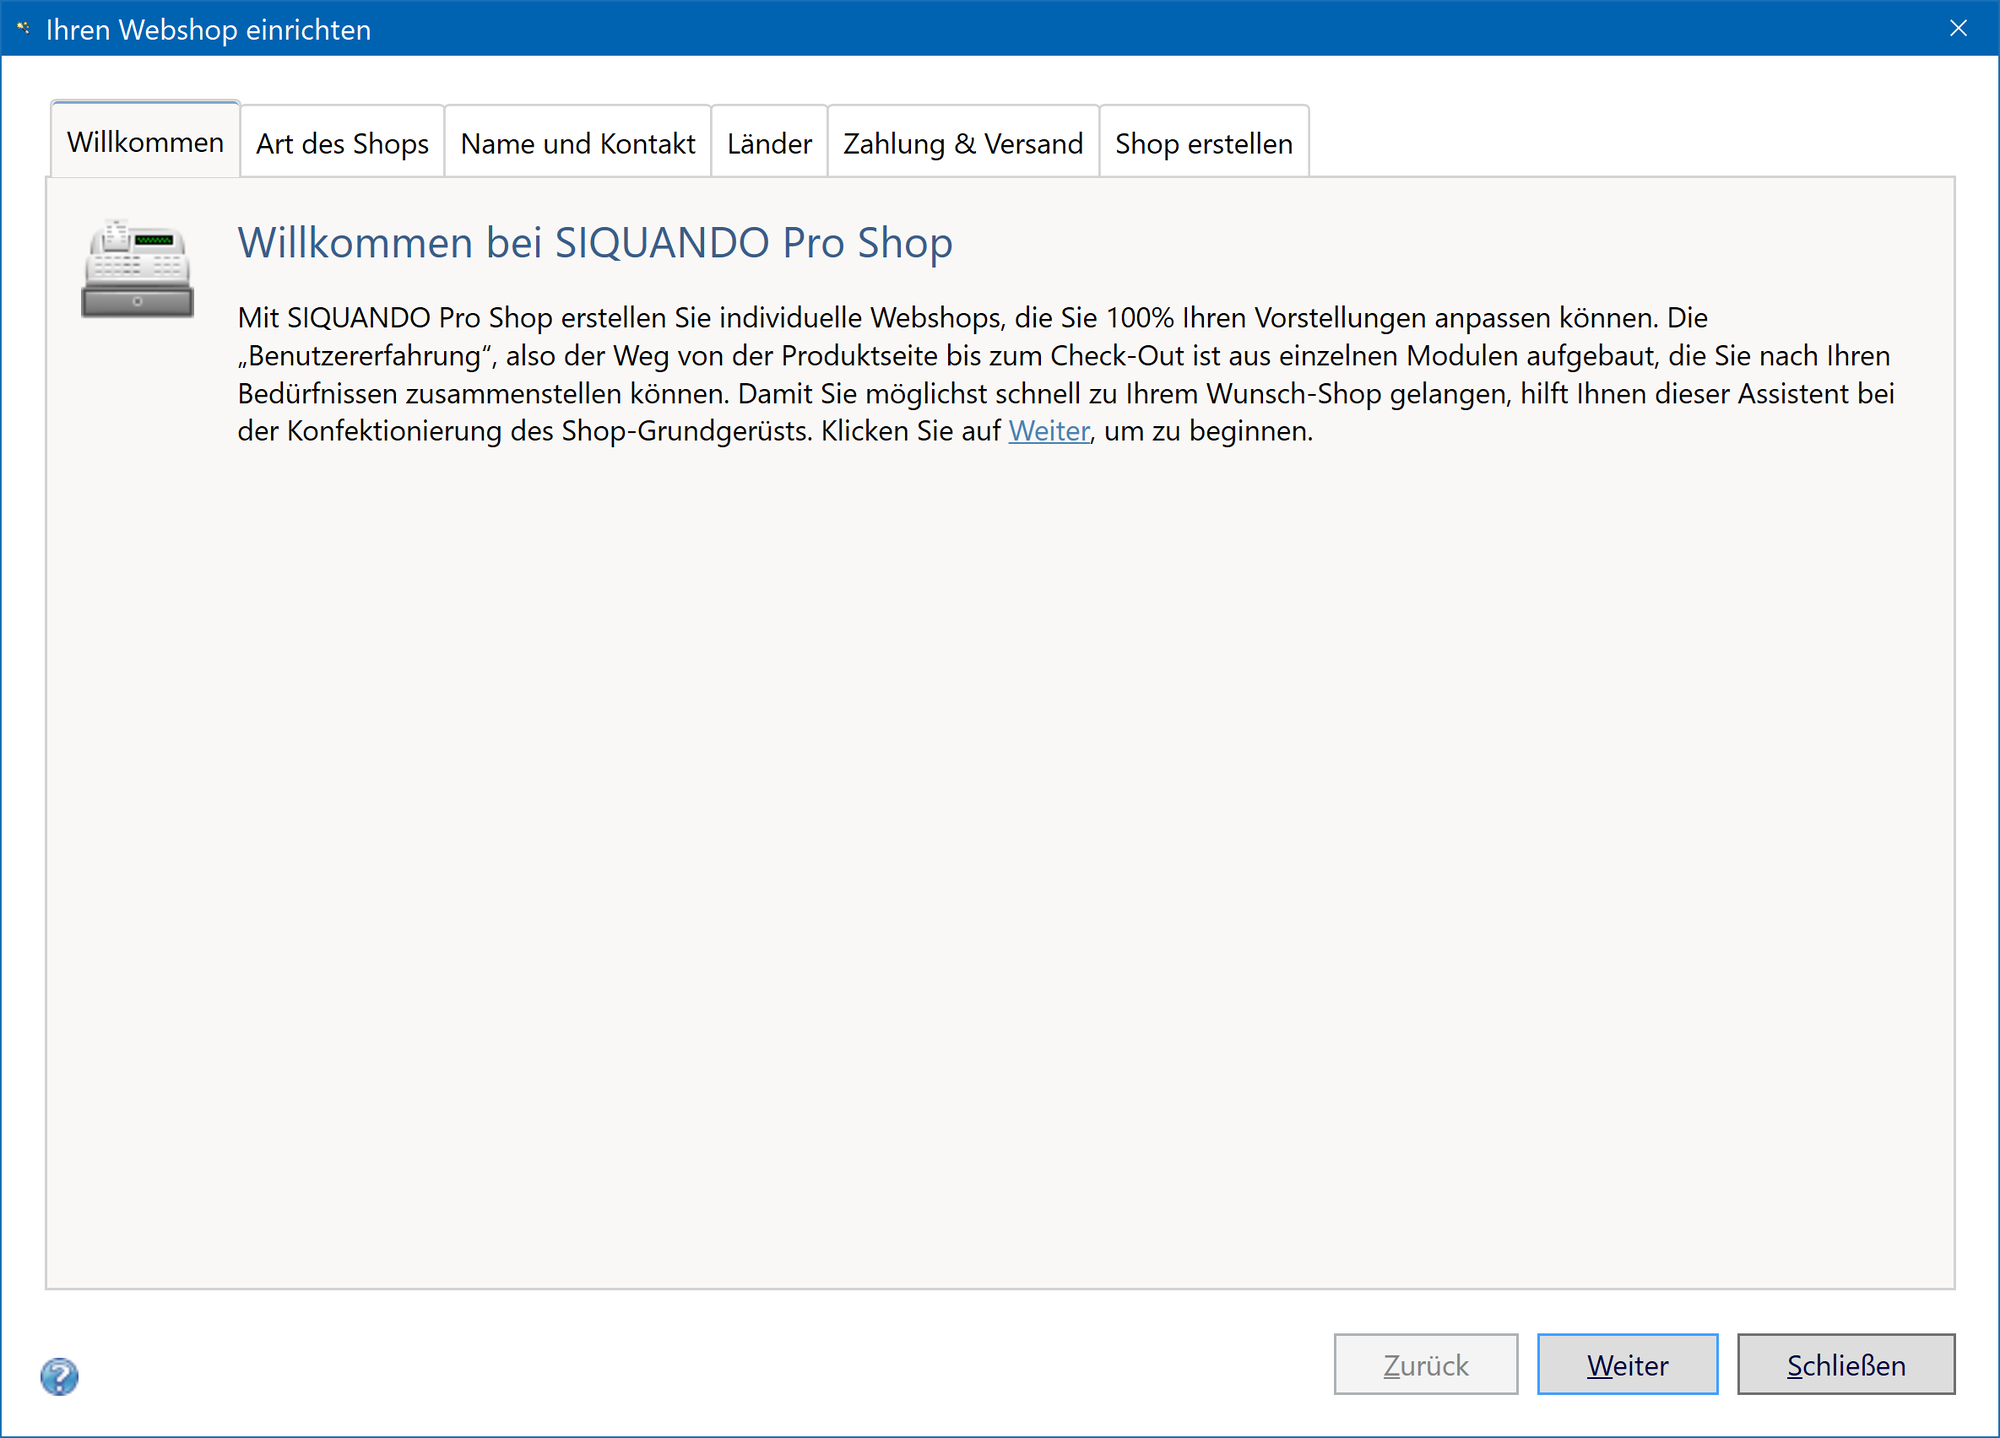
Task: Click the Zurück button
Action: click(x=1426, y=1364)
